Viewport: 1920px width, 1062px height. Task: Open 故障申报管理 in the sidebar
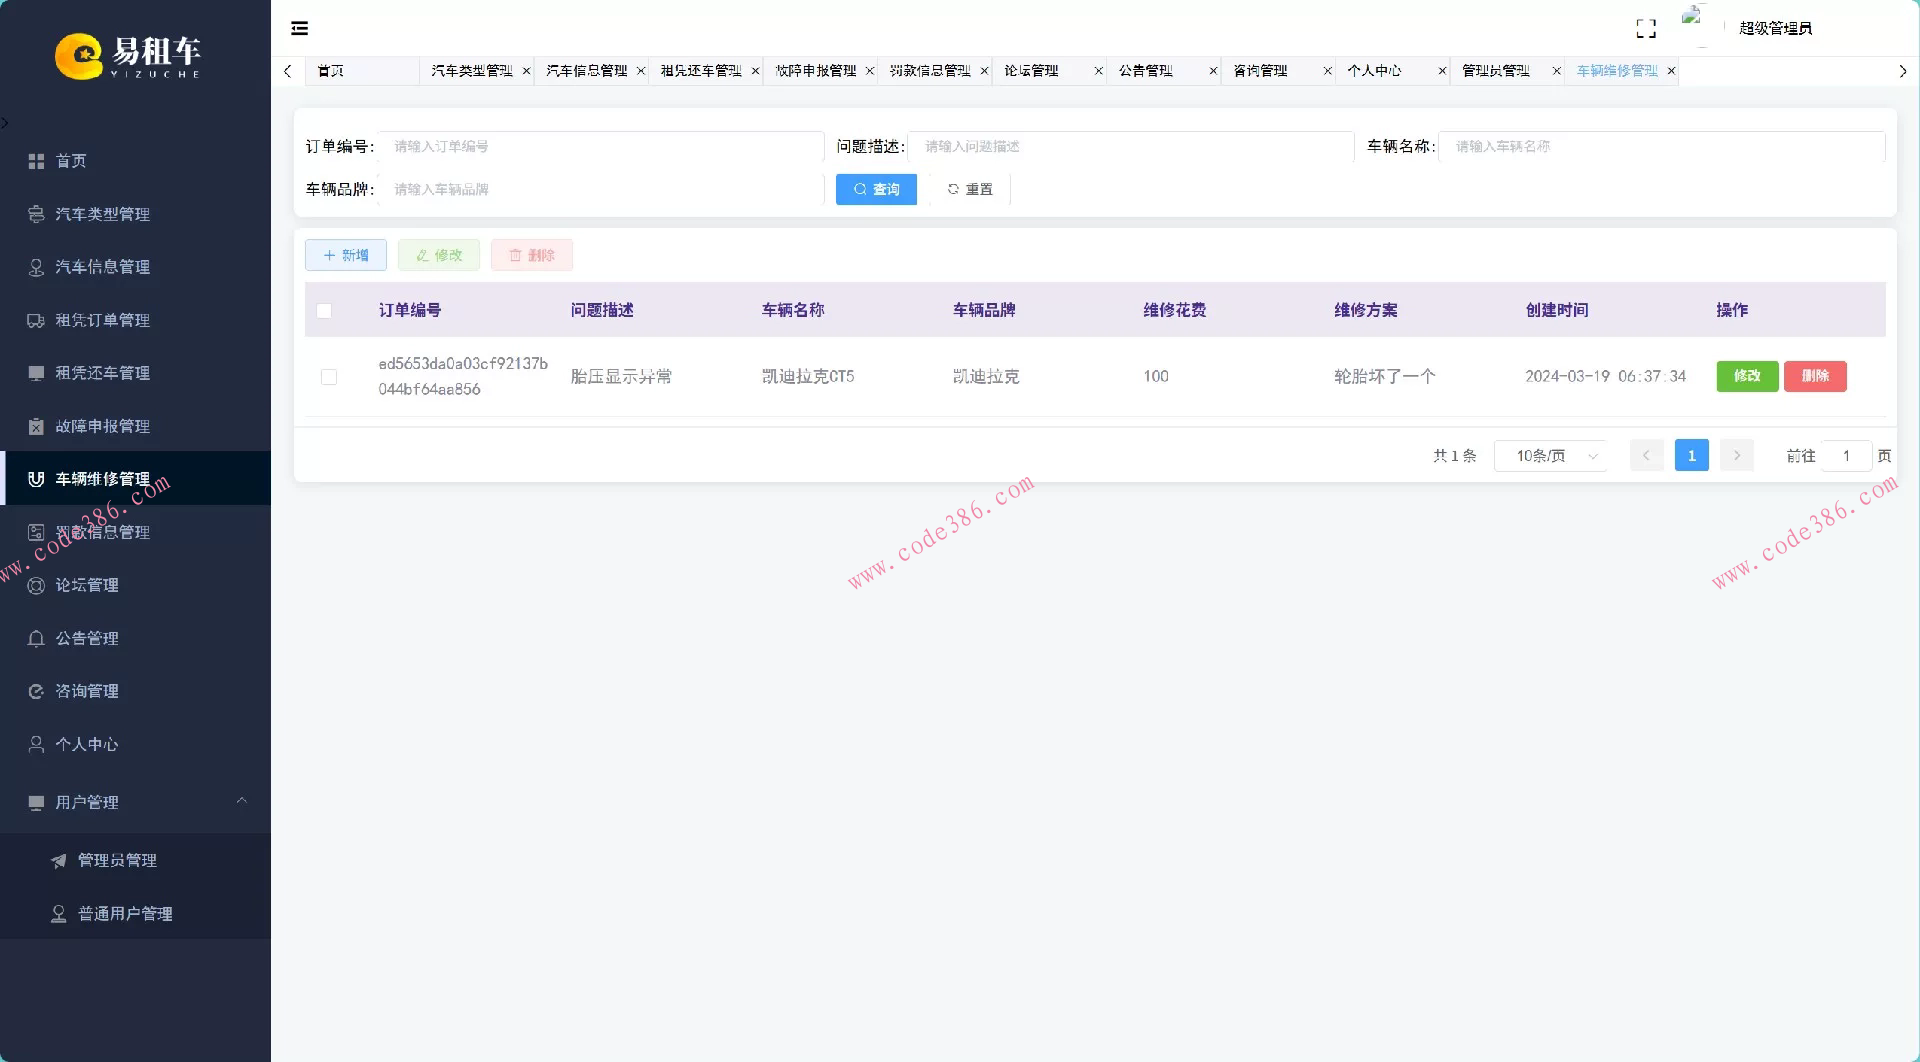tap(102, 426)
